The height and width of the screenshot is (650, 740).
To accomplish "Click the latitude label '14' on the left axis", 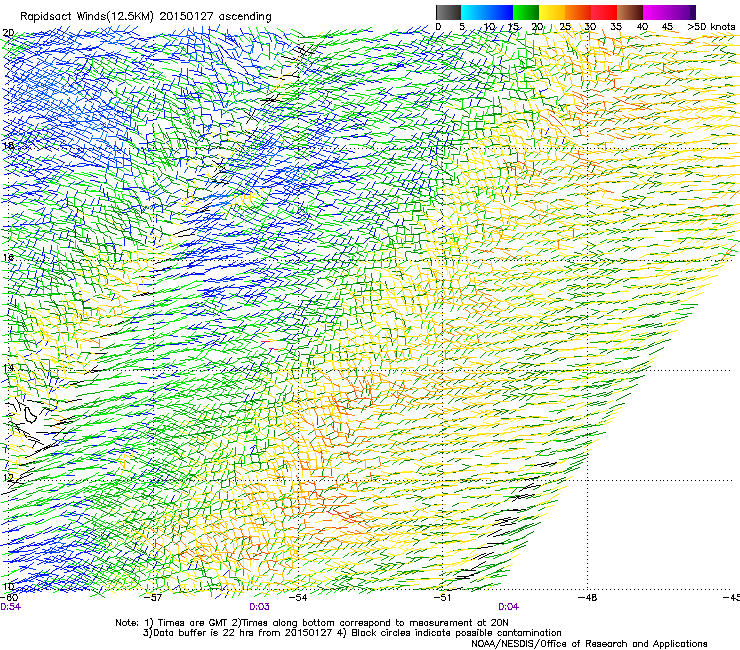I will tap(8, 368).
